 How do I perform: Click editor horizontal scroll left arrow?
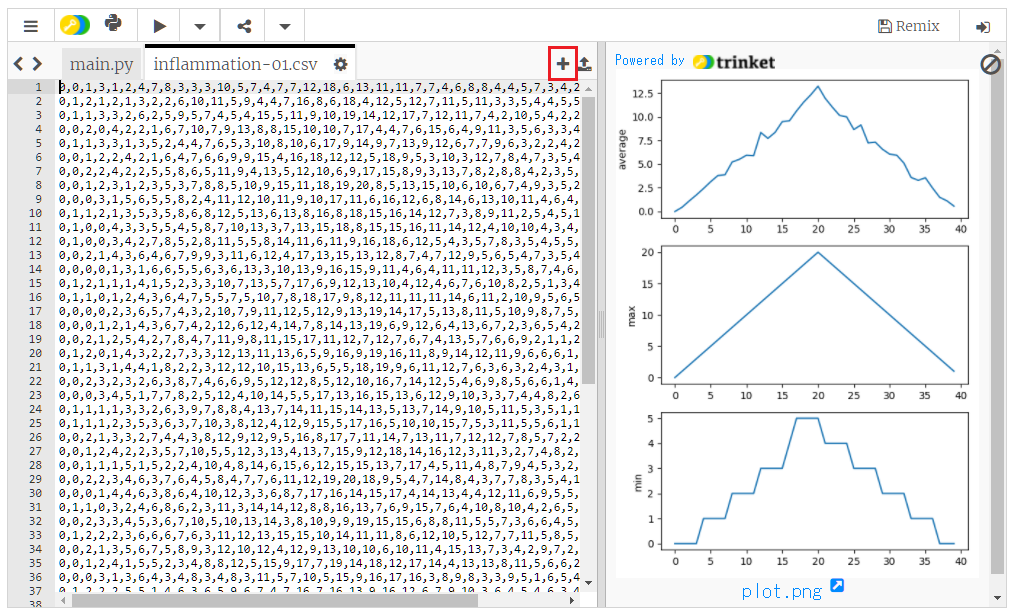pos(63,601)
